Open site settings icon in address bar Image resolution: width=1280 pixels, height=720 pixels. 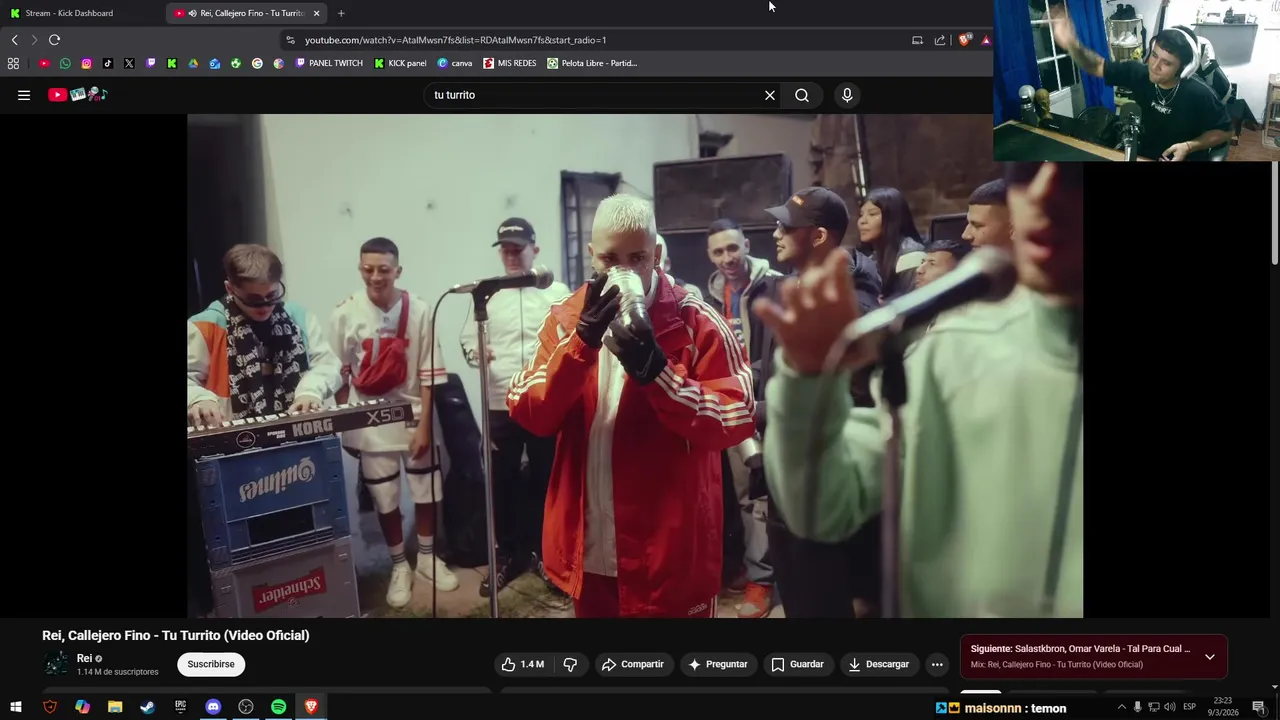tap(290, 40)
